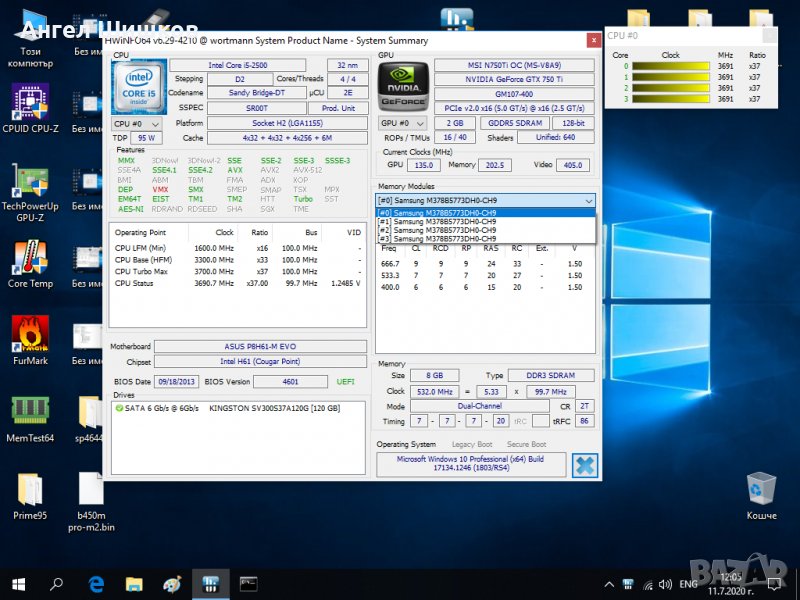Show hidden system tray icons
Image resolution: width=800 pixels, height=600 pixels.
coord(609,584)
